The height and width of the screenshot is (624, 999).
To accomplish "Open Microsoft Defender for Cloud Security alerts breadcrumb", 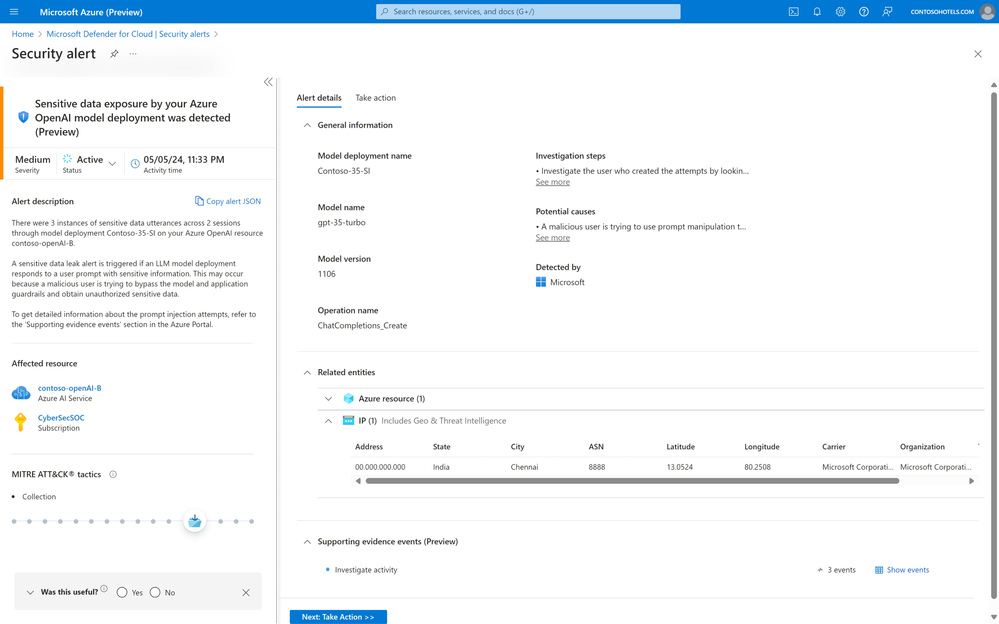I will coord(128,34).
